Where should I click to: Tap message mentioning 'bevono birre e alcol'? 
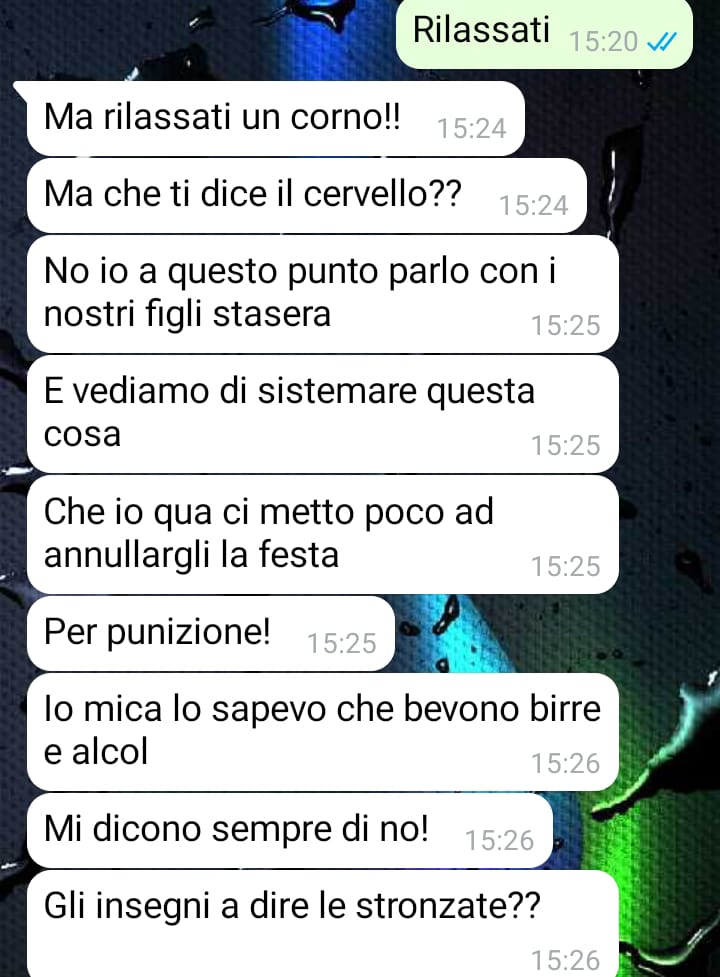(x=323, y=732)
